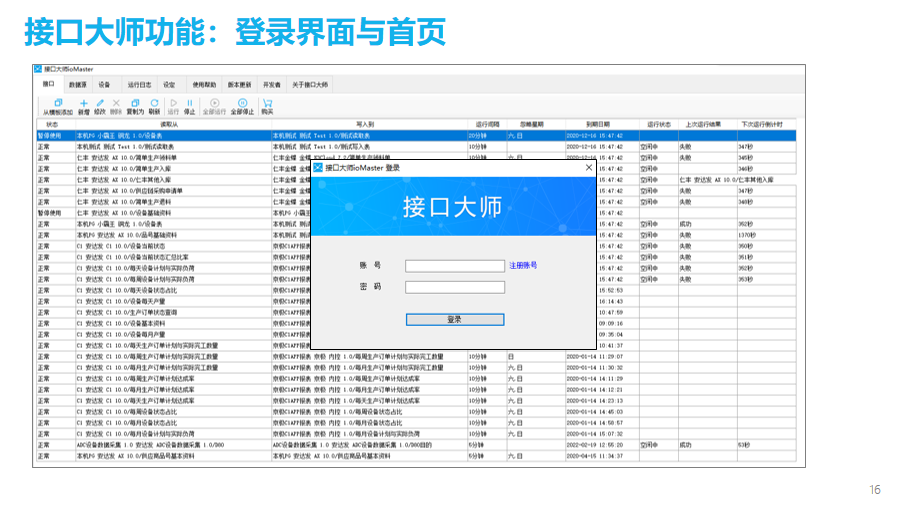Click the 全部运行 toolbar icon
907x509 pixels.
tap(214, 103)
